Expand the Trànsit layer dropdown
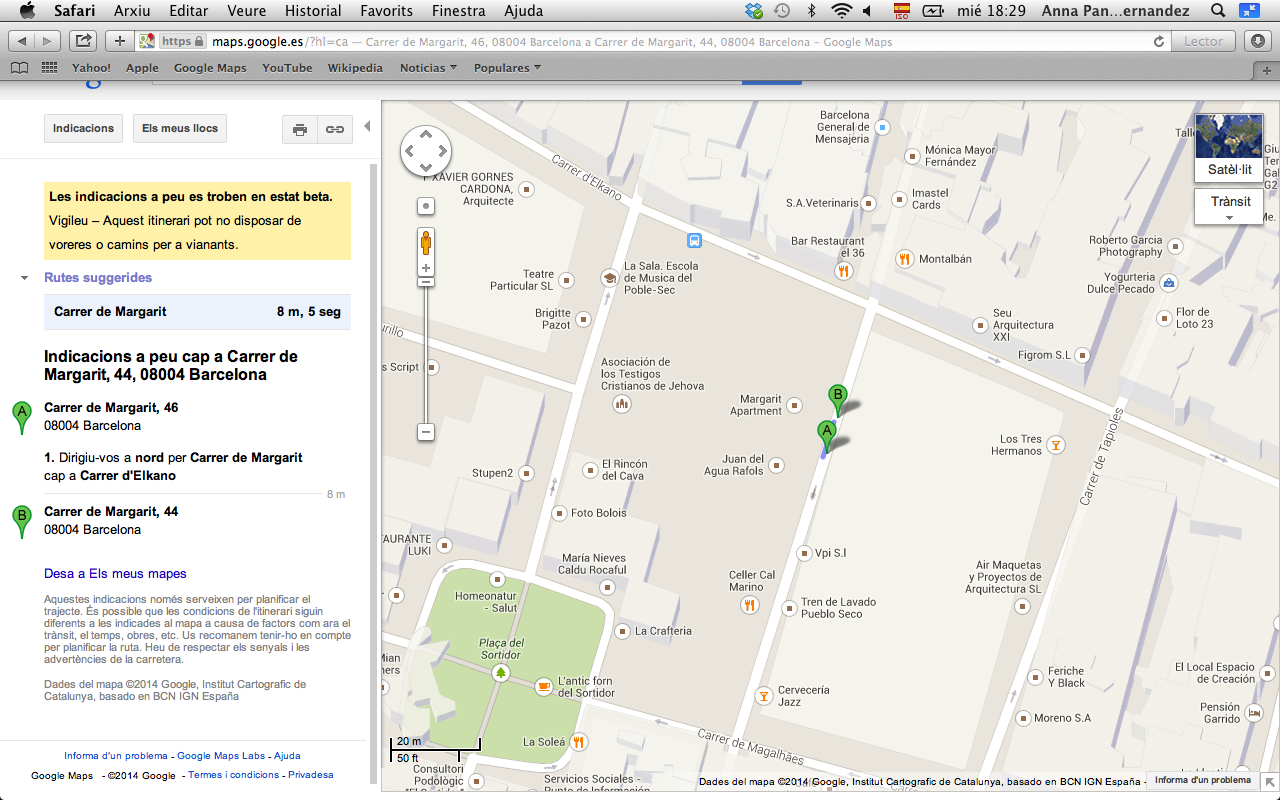The width and height of the screenshot is (1280, 800). (1230, 207)
